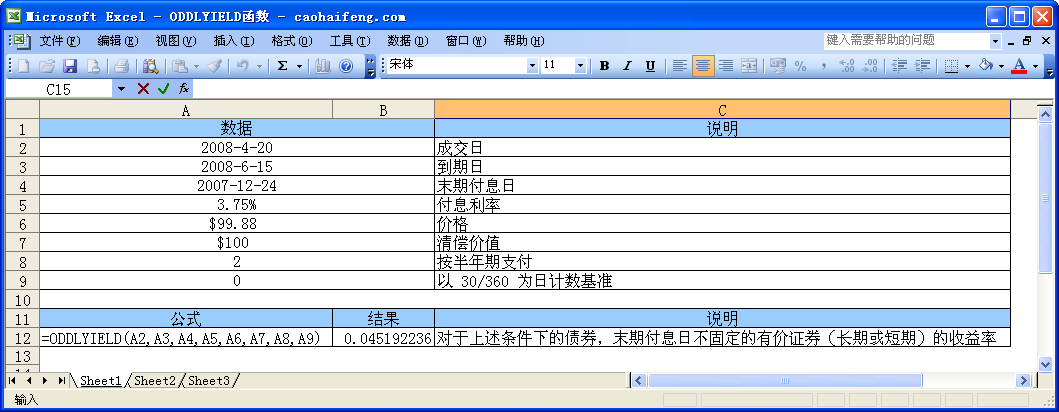The image size is (1059, 412).
Task: Decrease decimal places
Action: (x=870, y=66)
